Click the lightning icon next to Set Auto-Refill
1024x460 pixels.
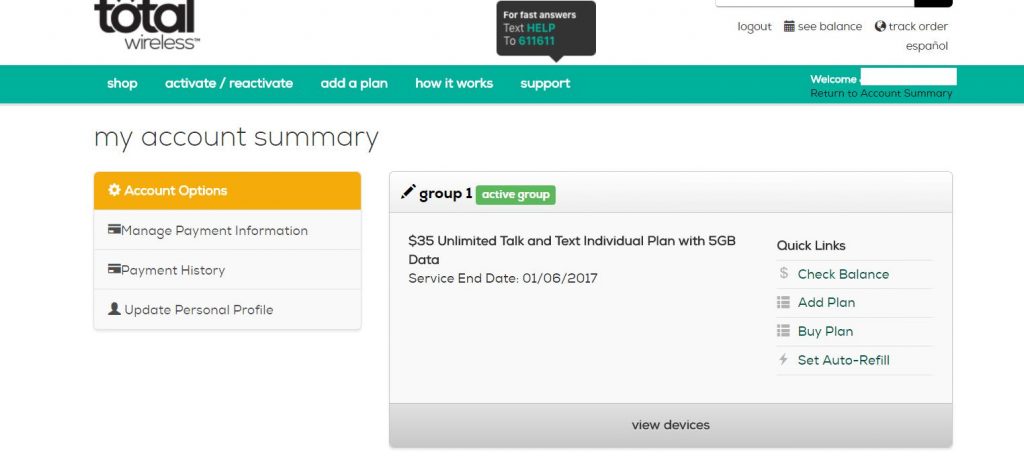pyautogui.click(x=784, y=359)
